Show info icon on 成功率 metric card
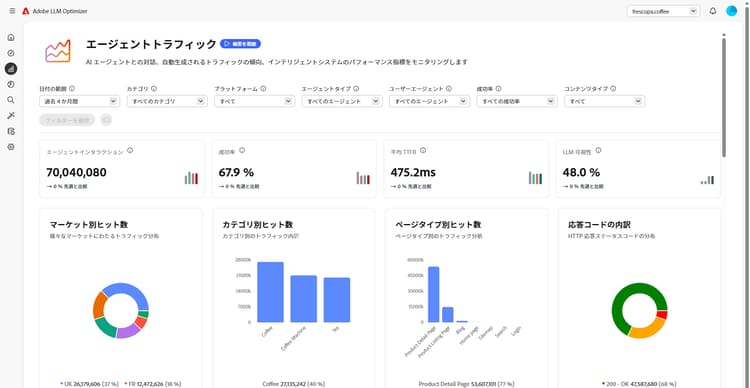750x388 pixels. coord(242,150)
